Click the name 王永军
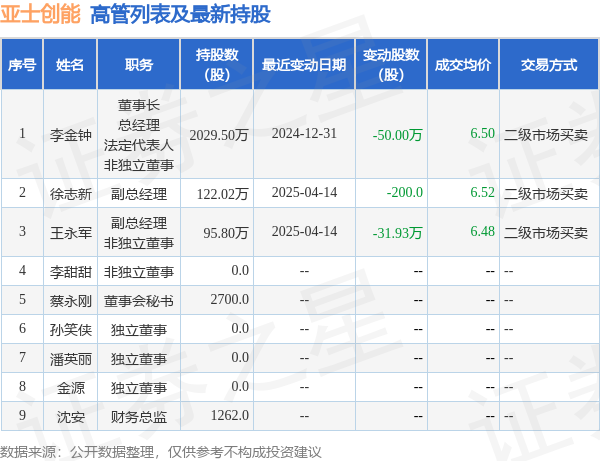The image size is (600, 461). point(71,233)
